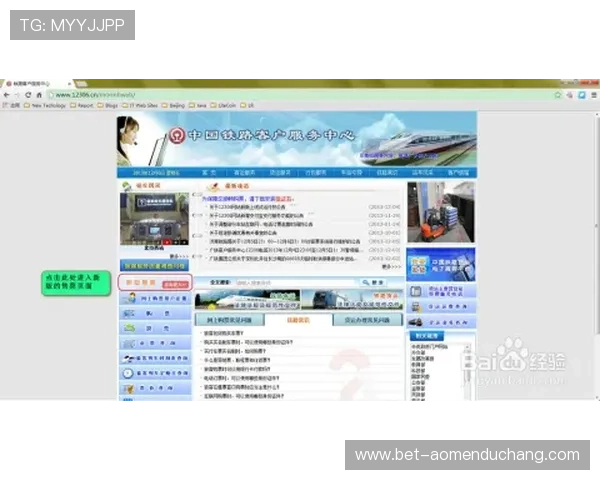
Task: Click the blue banner below the video
Action: click(x=154, y=265)
